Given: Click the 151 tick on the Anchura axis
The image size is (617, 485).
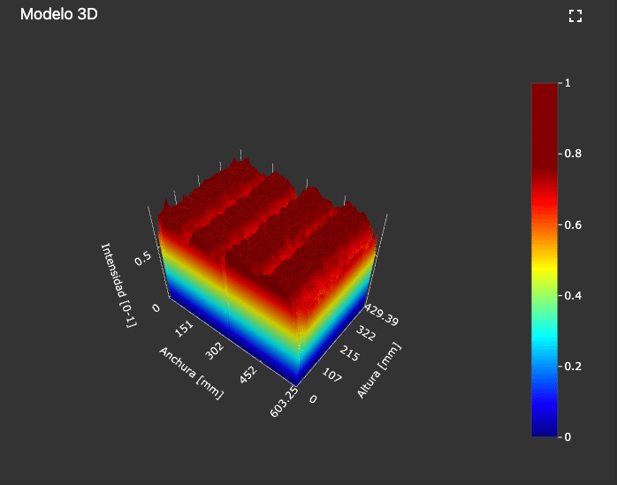Looking at the screenshot, I should [185, 329].
